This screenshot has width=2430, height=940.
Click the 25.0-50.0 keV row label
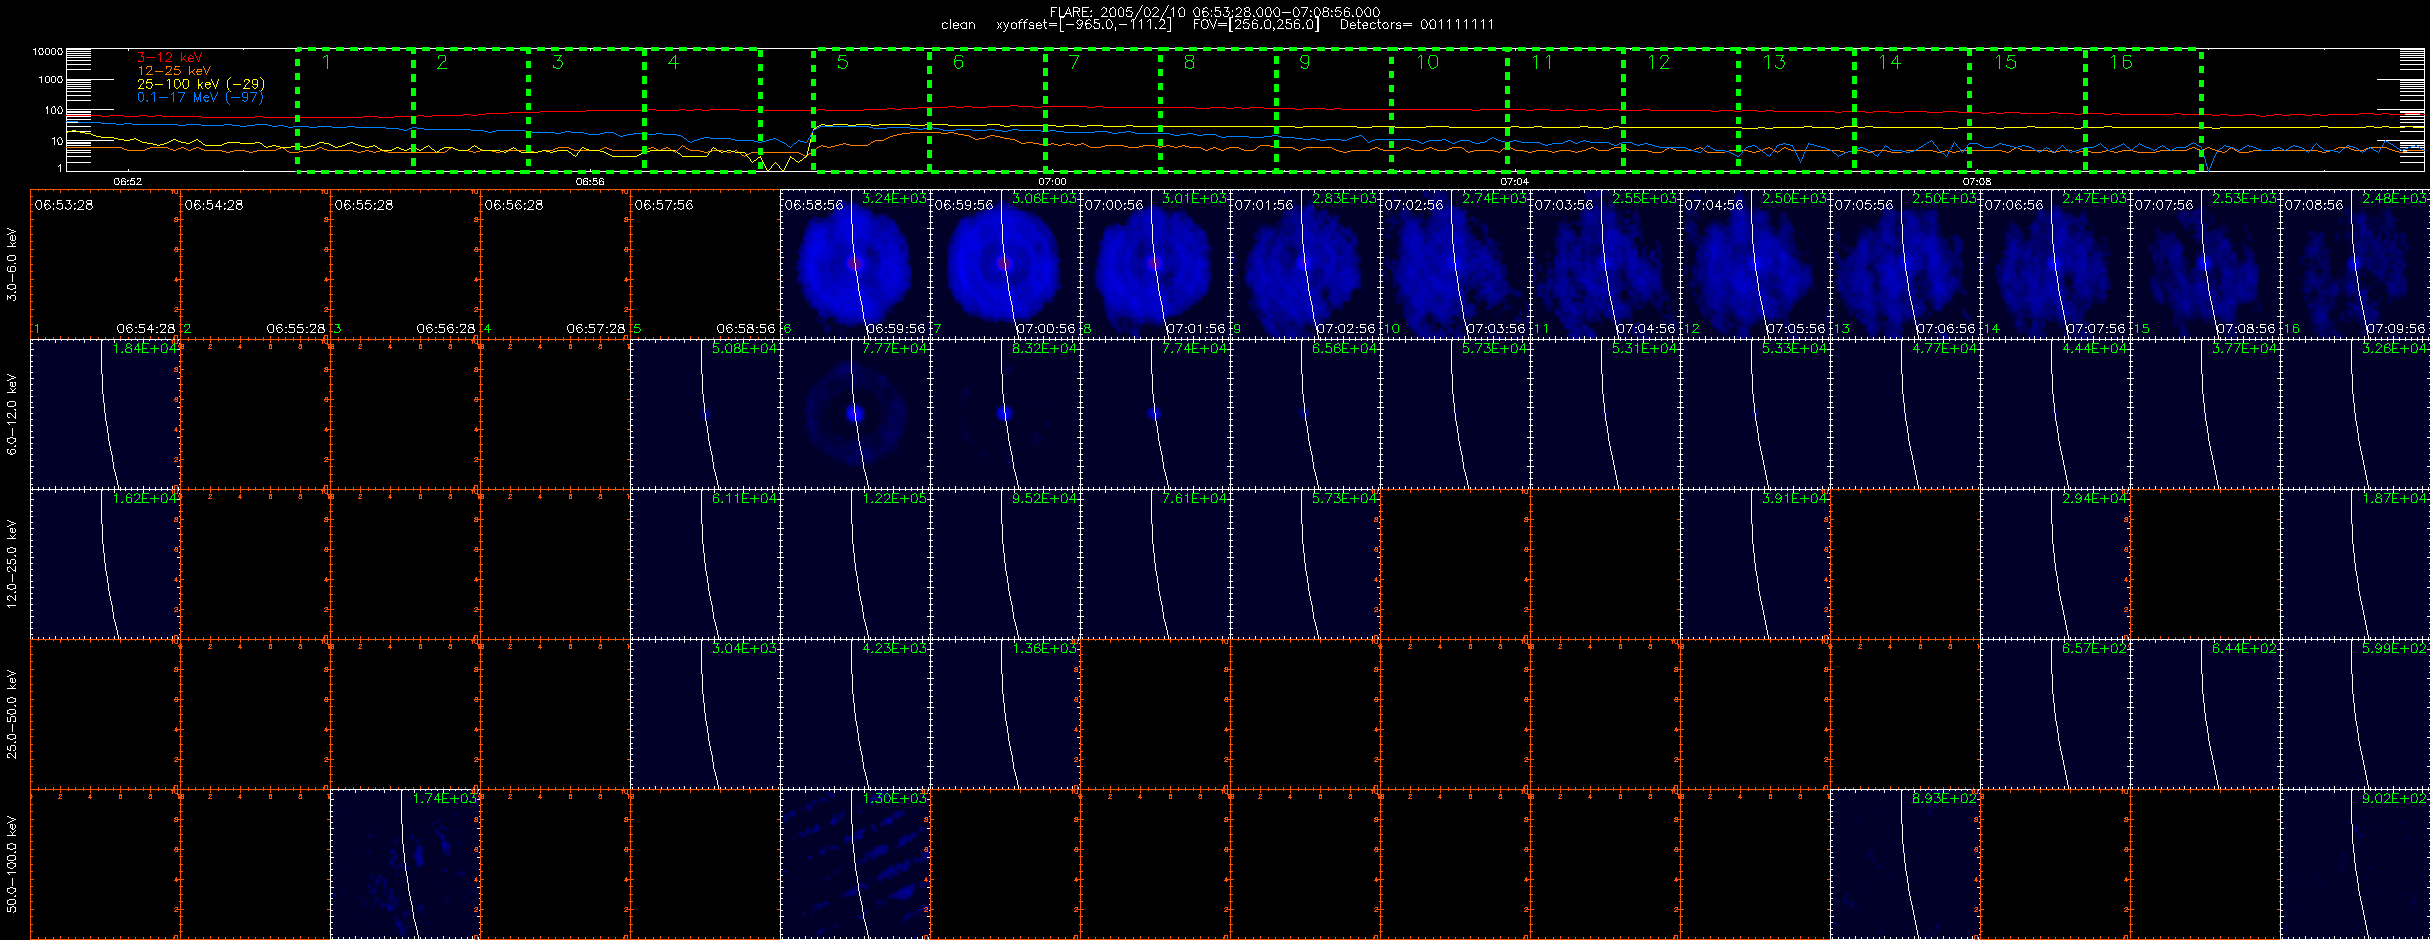(12, 714)
